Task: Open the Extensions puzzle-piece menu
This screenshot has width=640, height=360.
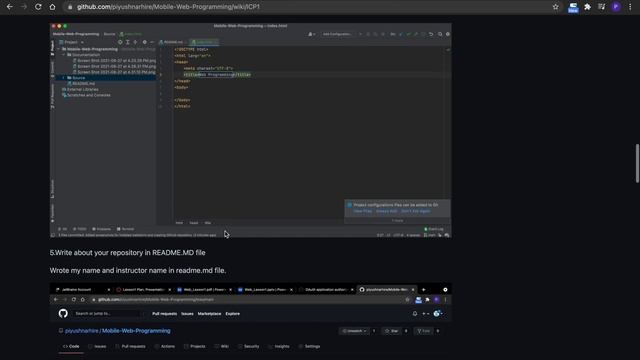Action: pyautogui.click(x=587, y=7)
